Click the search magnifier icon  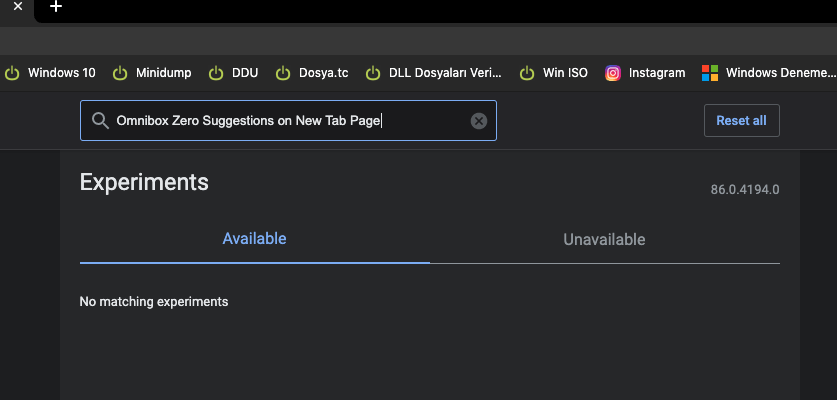[x=100, y=121]
